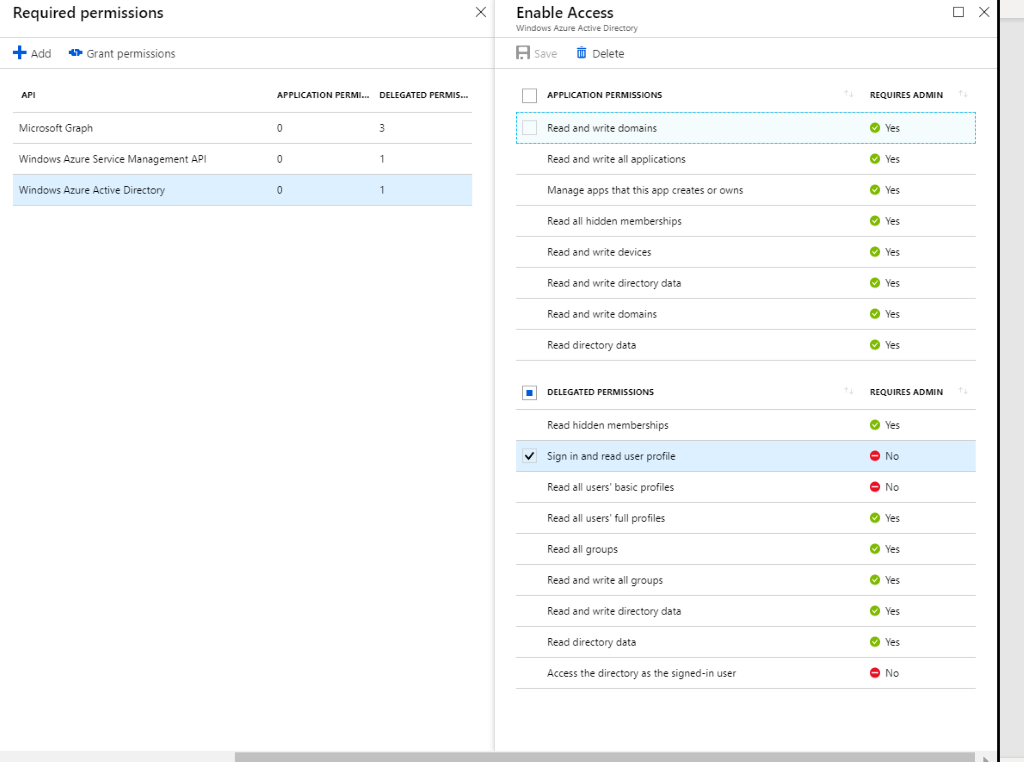Click the Add plus icon
Screen dimensions: 1024x762
[x=20, y=53]
